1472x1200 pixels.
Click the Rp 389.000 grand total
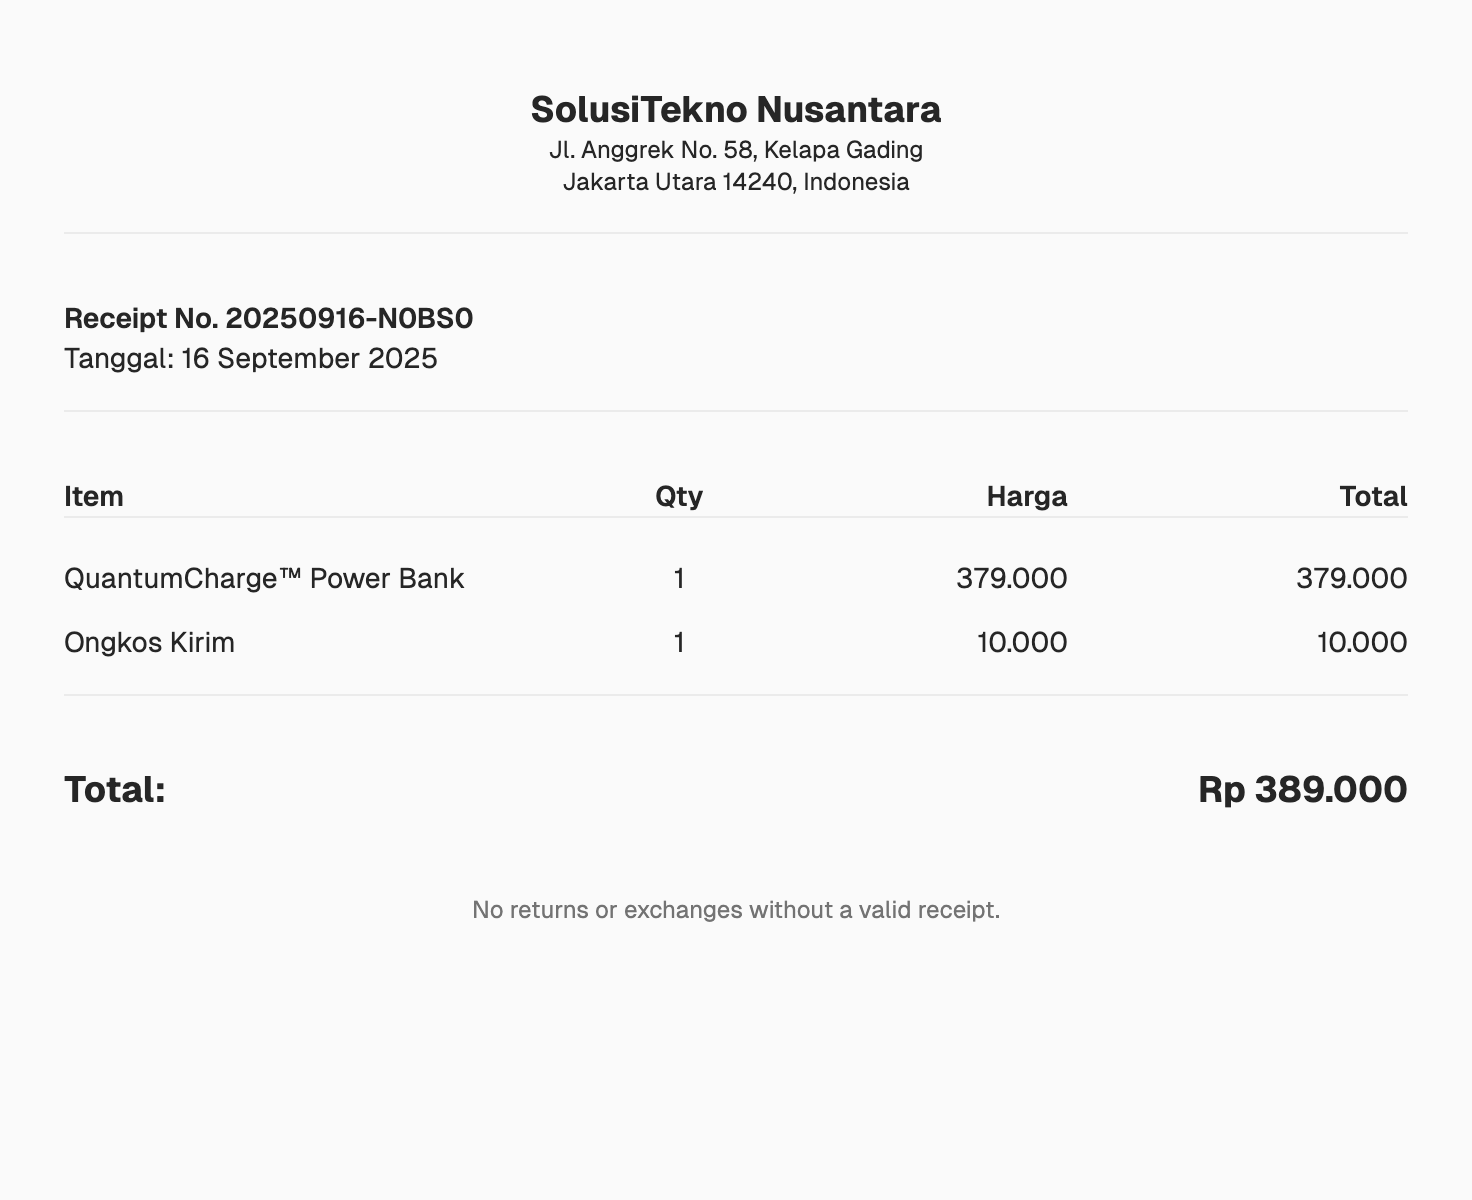point(1302,789)
